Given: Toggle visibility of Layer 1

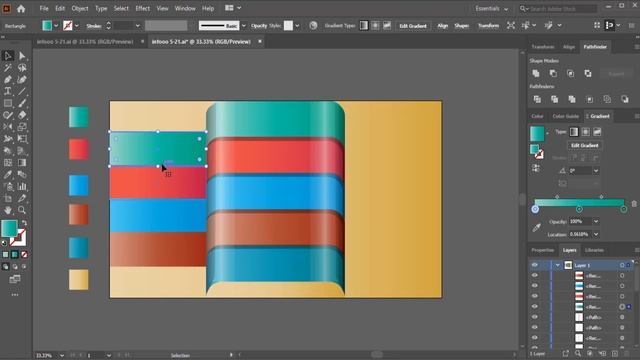Looking at the screenshot, I should pyautogui.click(x=535, y=265).
